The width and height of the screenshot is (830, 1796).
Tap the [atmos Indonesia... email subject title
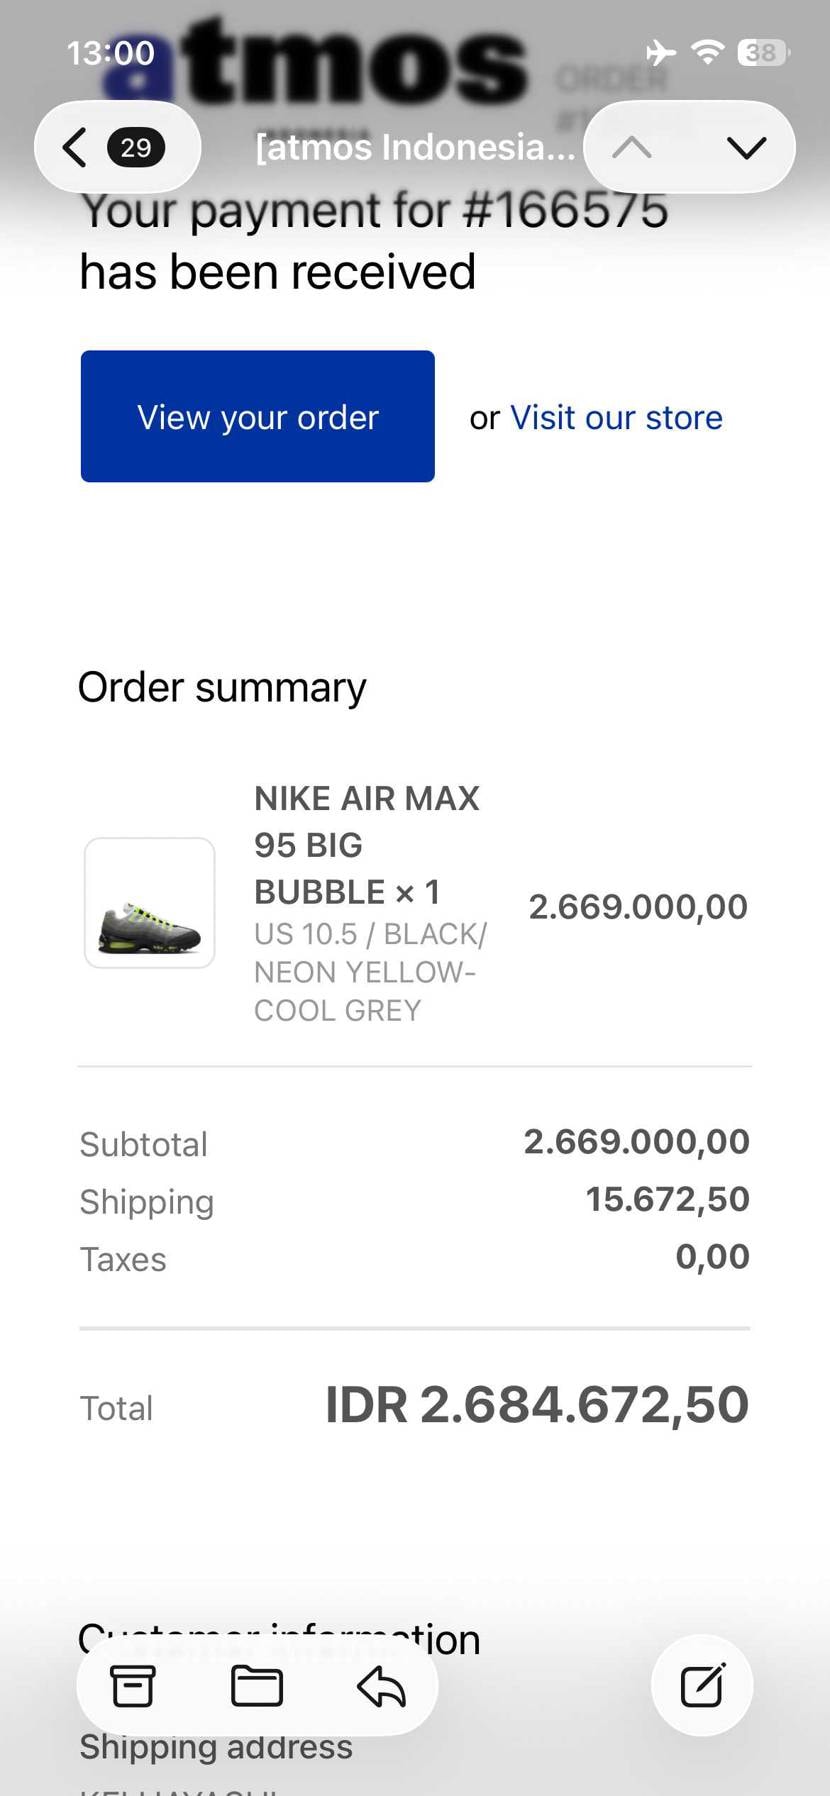(x=415, y=148)
